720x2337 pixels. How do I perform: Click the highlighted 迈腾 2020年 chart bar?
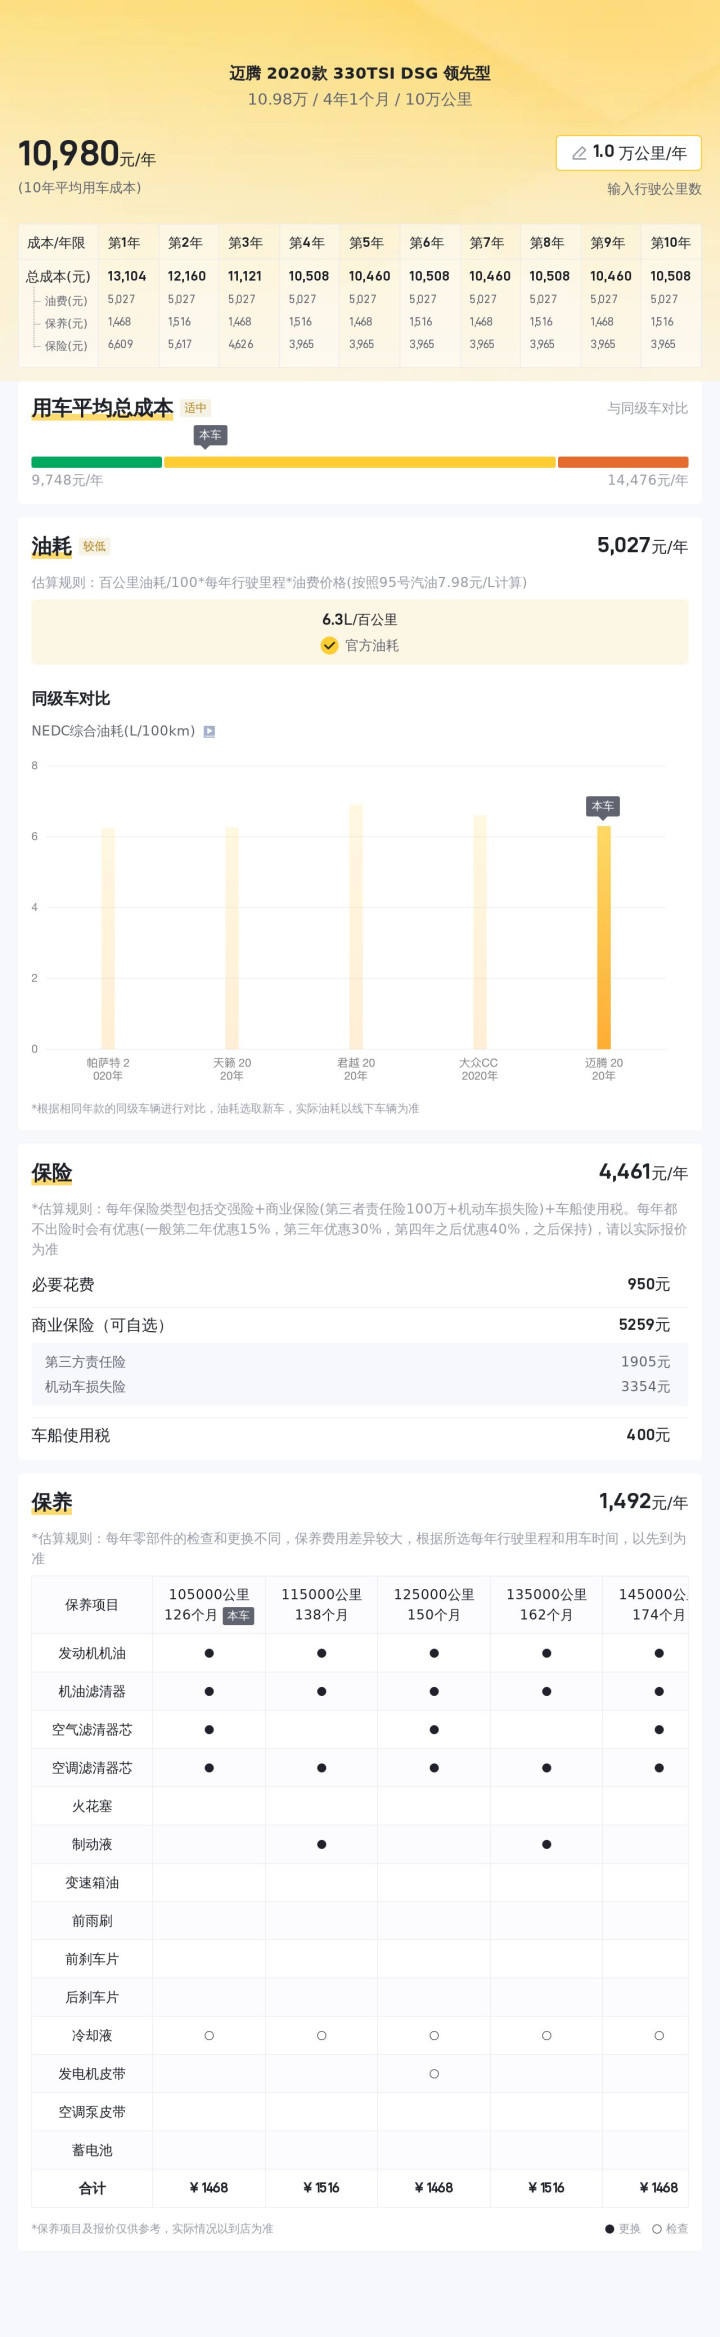pos(604,937)
